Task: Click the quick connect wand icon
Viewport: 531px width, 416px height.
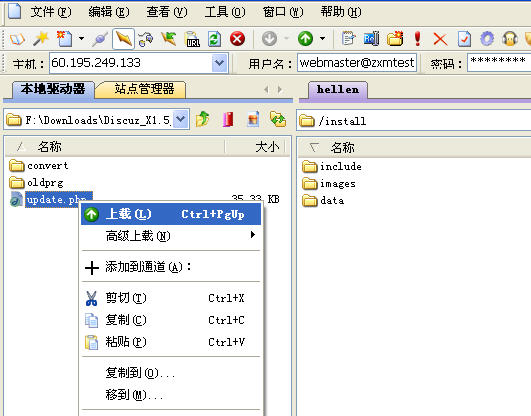Action: click(x=41, y=39)
